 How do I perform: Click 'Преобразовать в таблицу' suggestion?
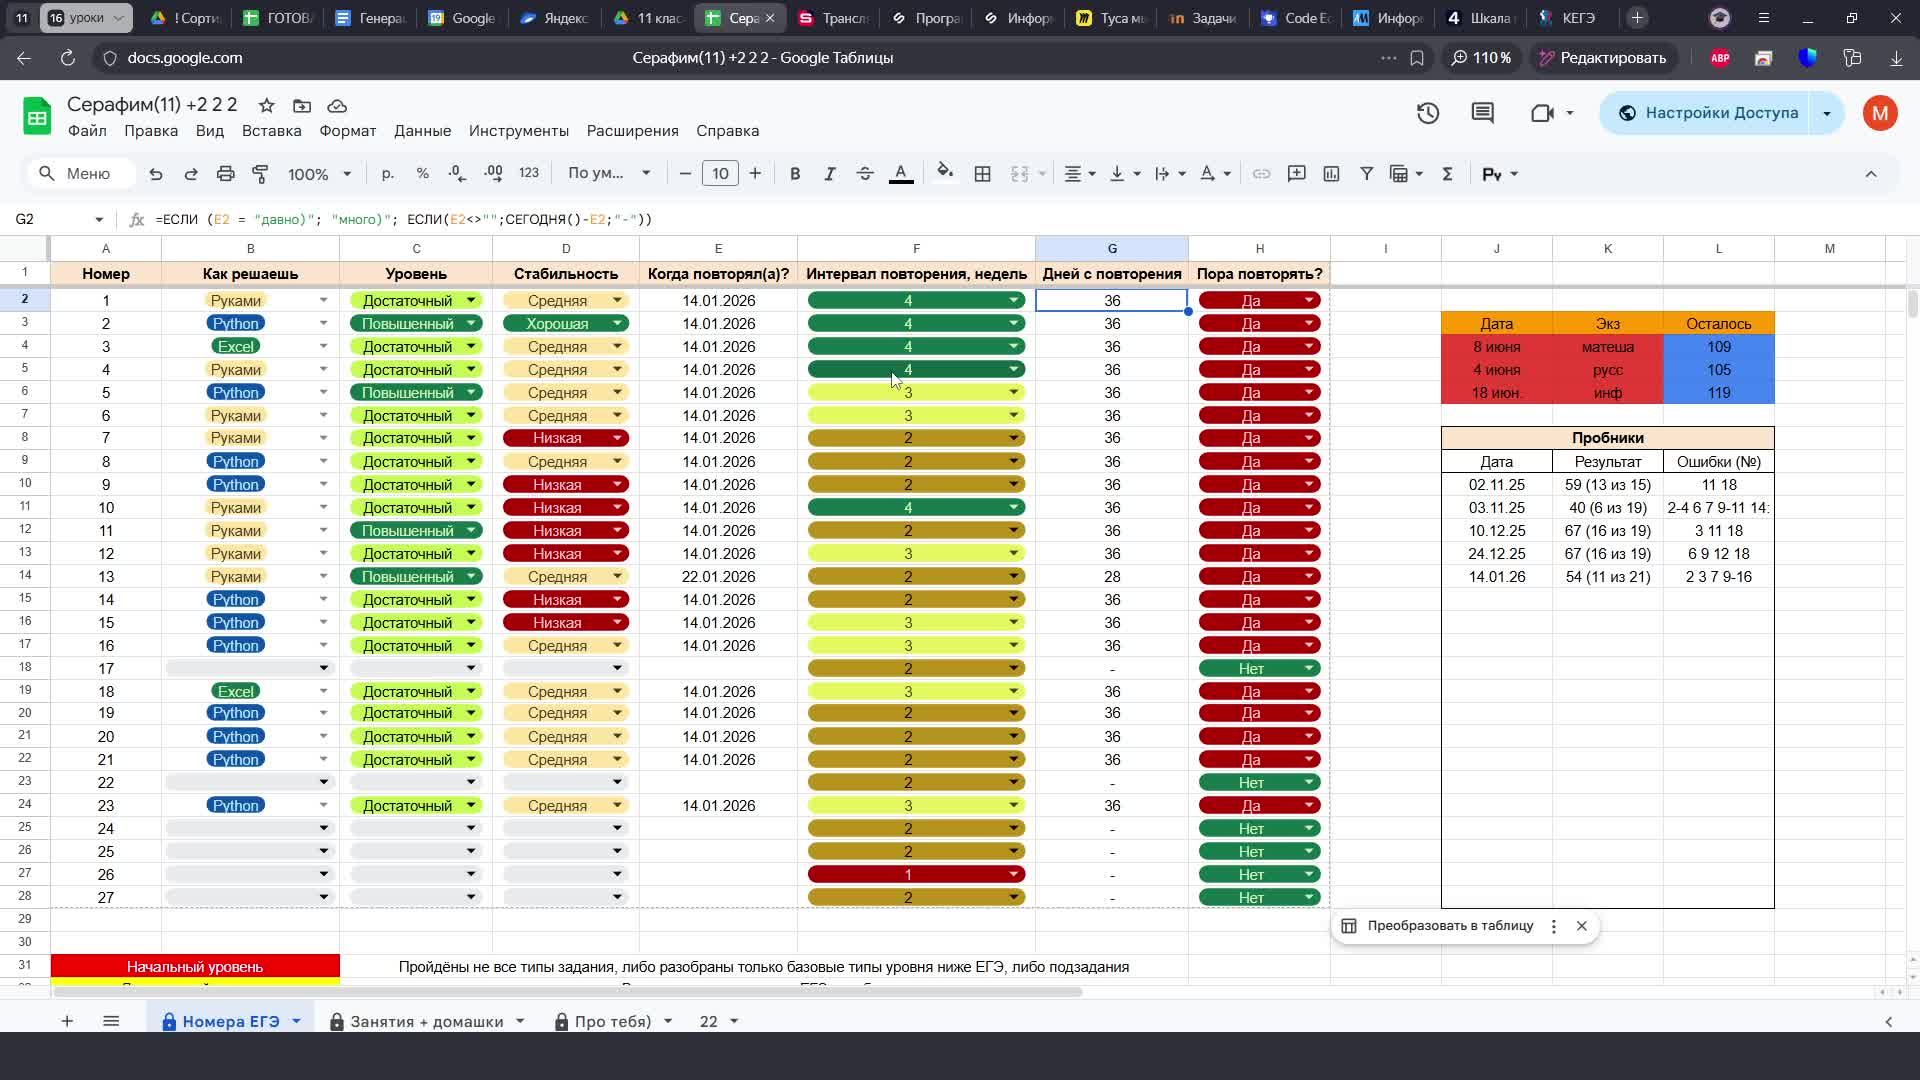[1449, 926]
